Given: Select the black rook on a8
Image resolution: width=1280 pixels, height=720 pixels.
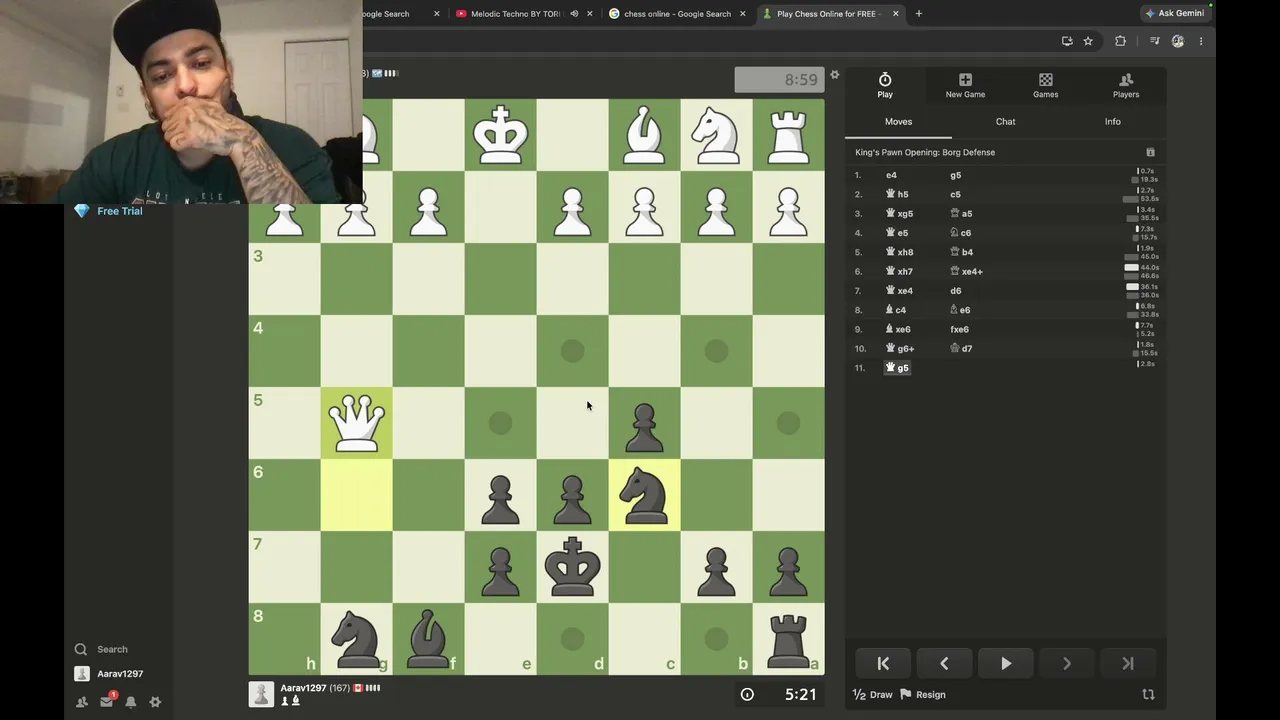Looking at the screenshot, I should pyautogui.click(x=789, y=639).
